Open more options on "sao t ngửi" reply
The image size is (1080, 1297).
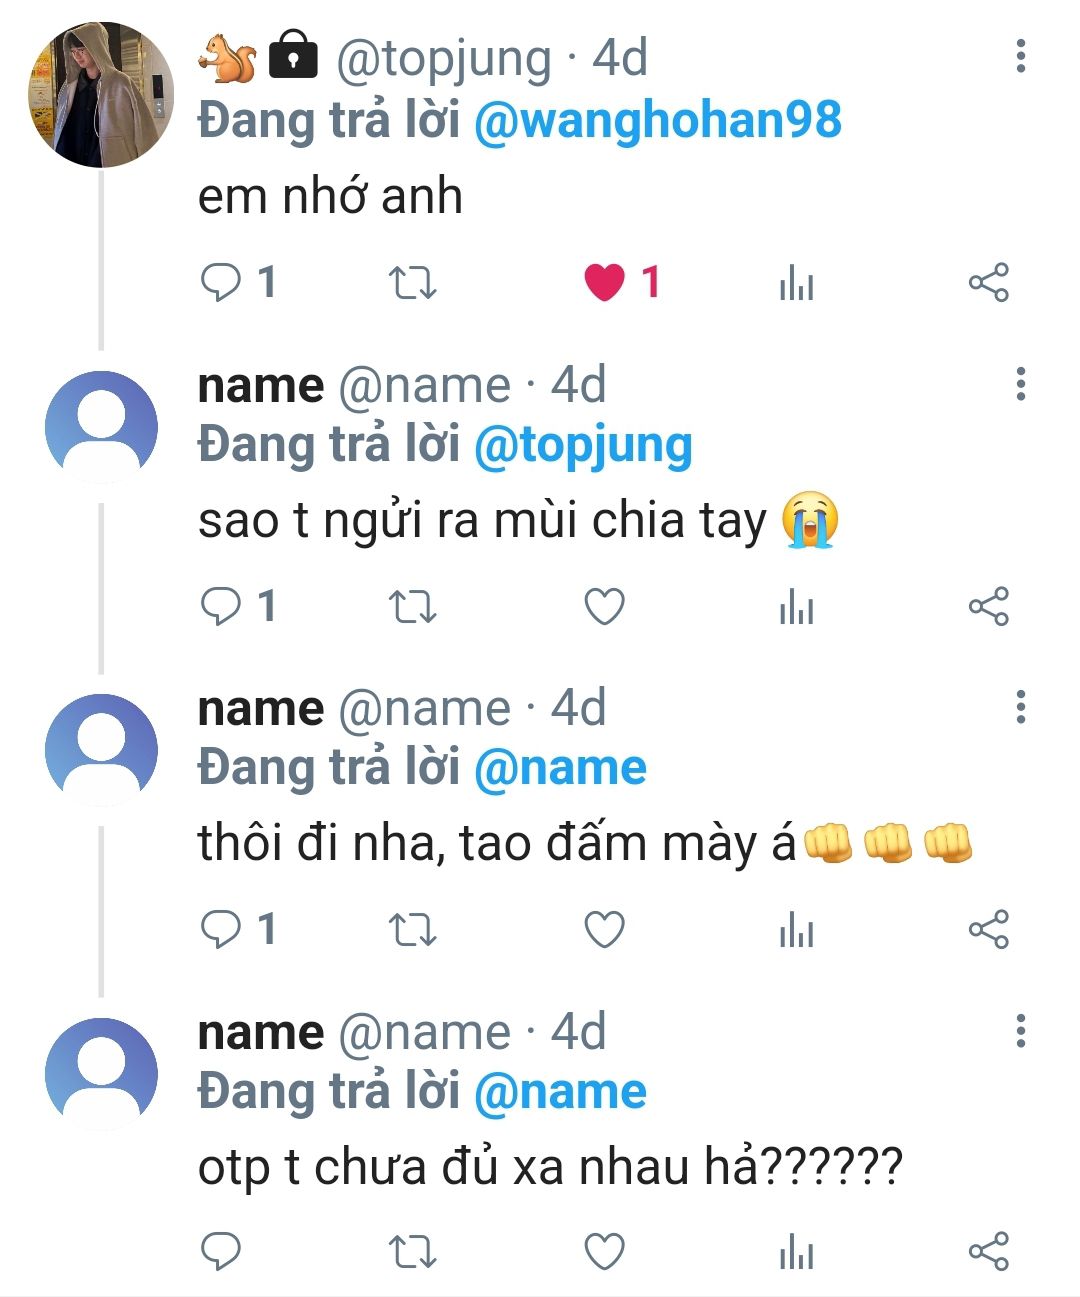1020,384
